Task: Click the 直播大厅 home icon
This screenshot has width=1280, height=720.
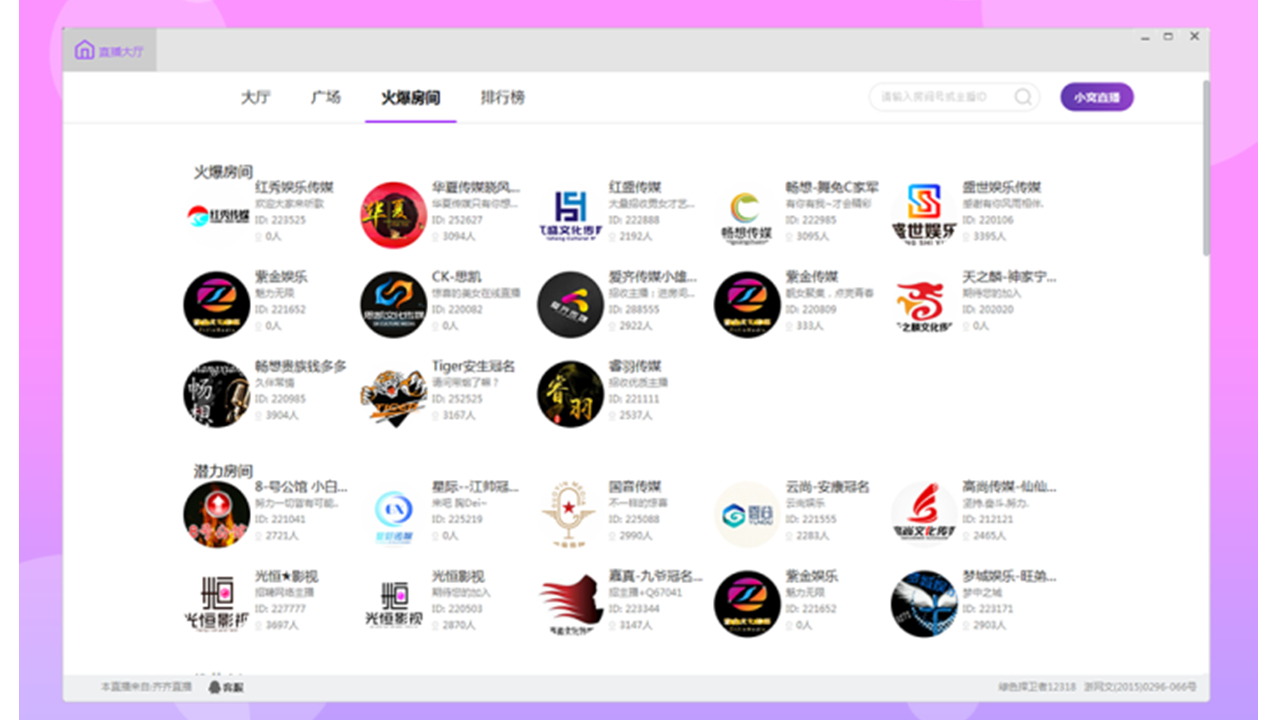Action: (x=84, y=50)
